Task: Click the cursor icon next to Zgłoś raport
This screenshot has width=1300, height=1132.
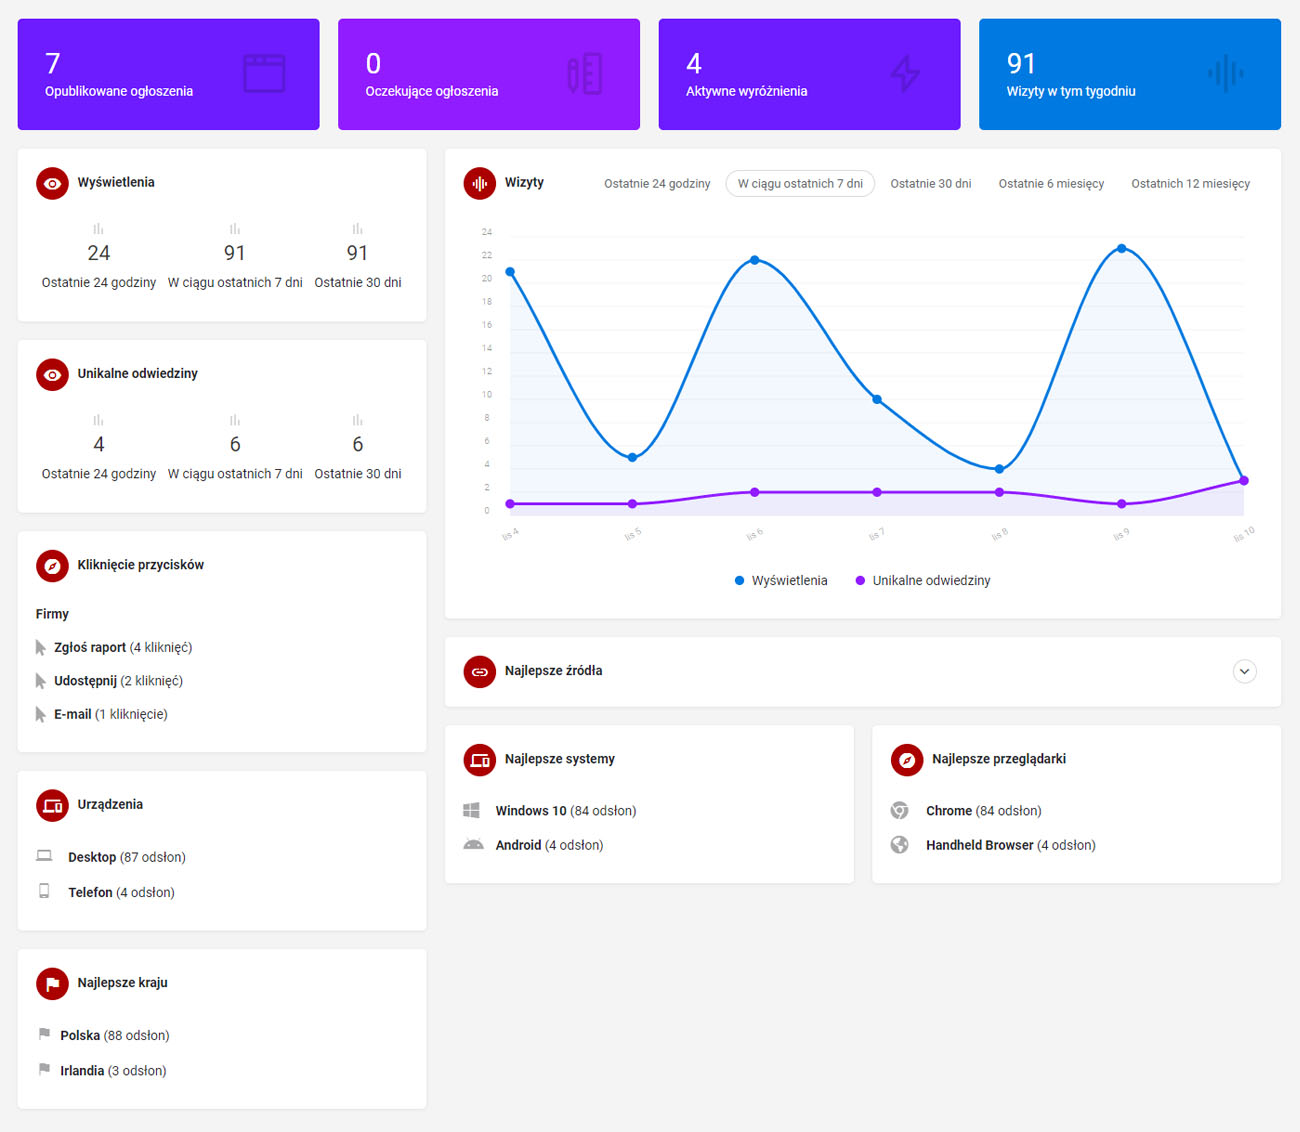Action: [x=40, y=648]
